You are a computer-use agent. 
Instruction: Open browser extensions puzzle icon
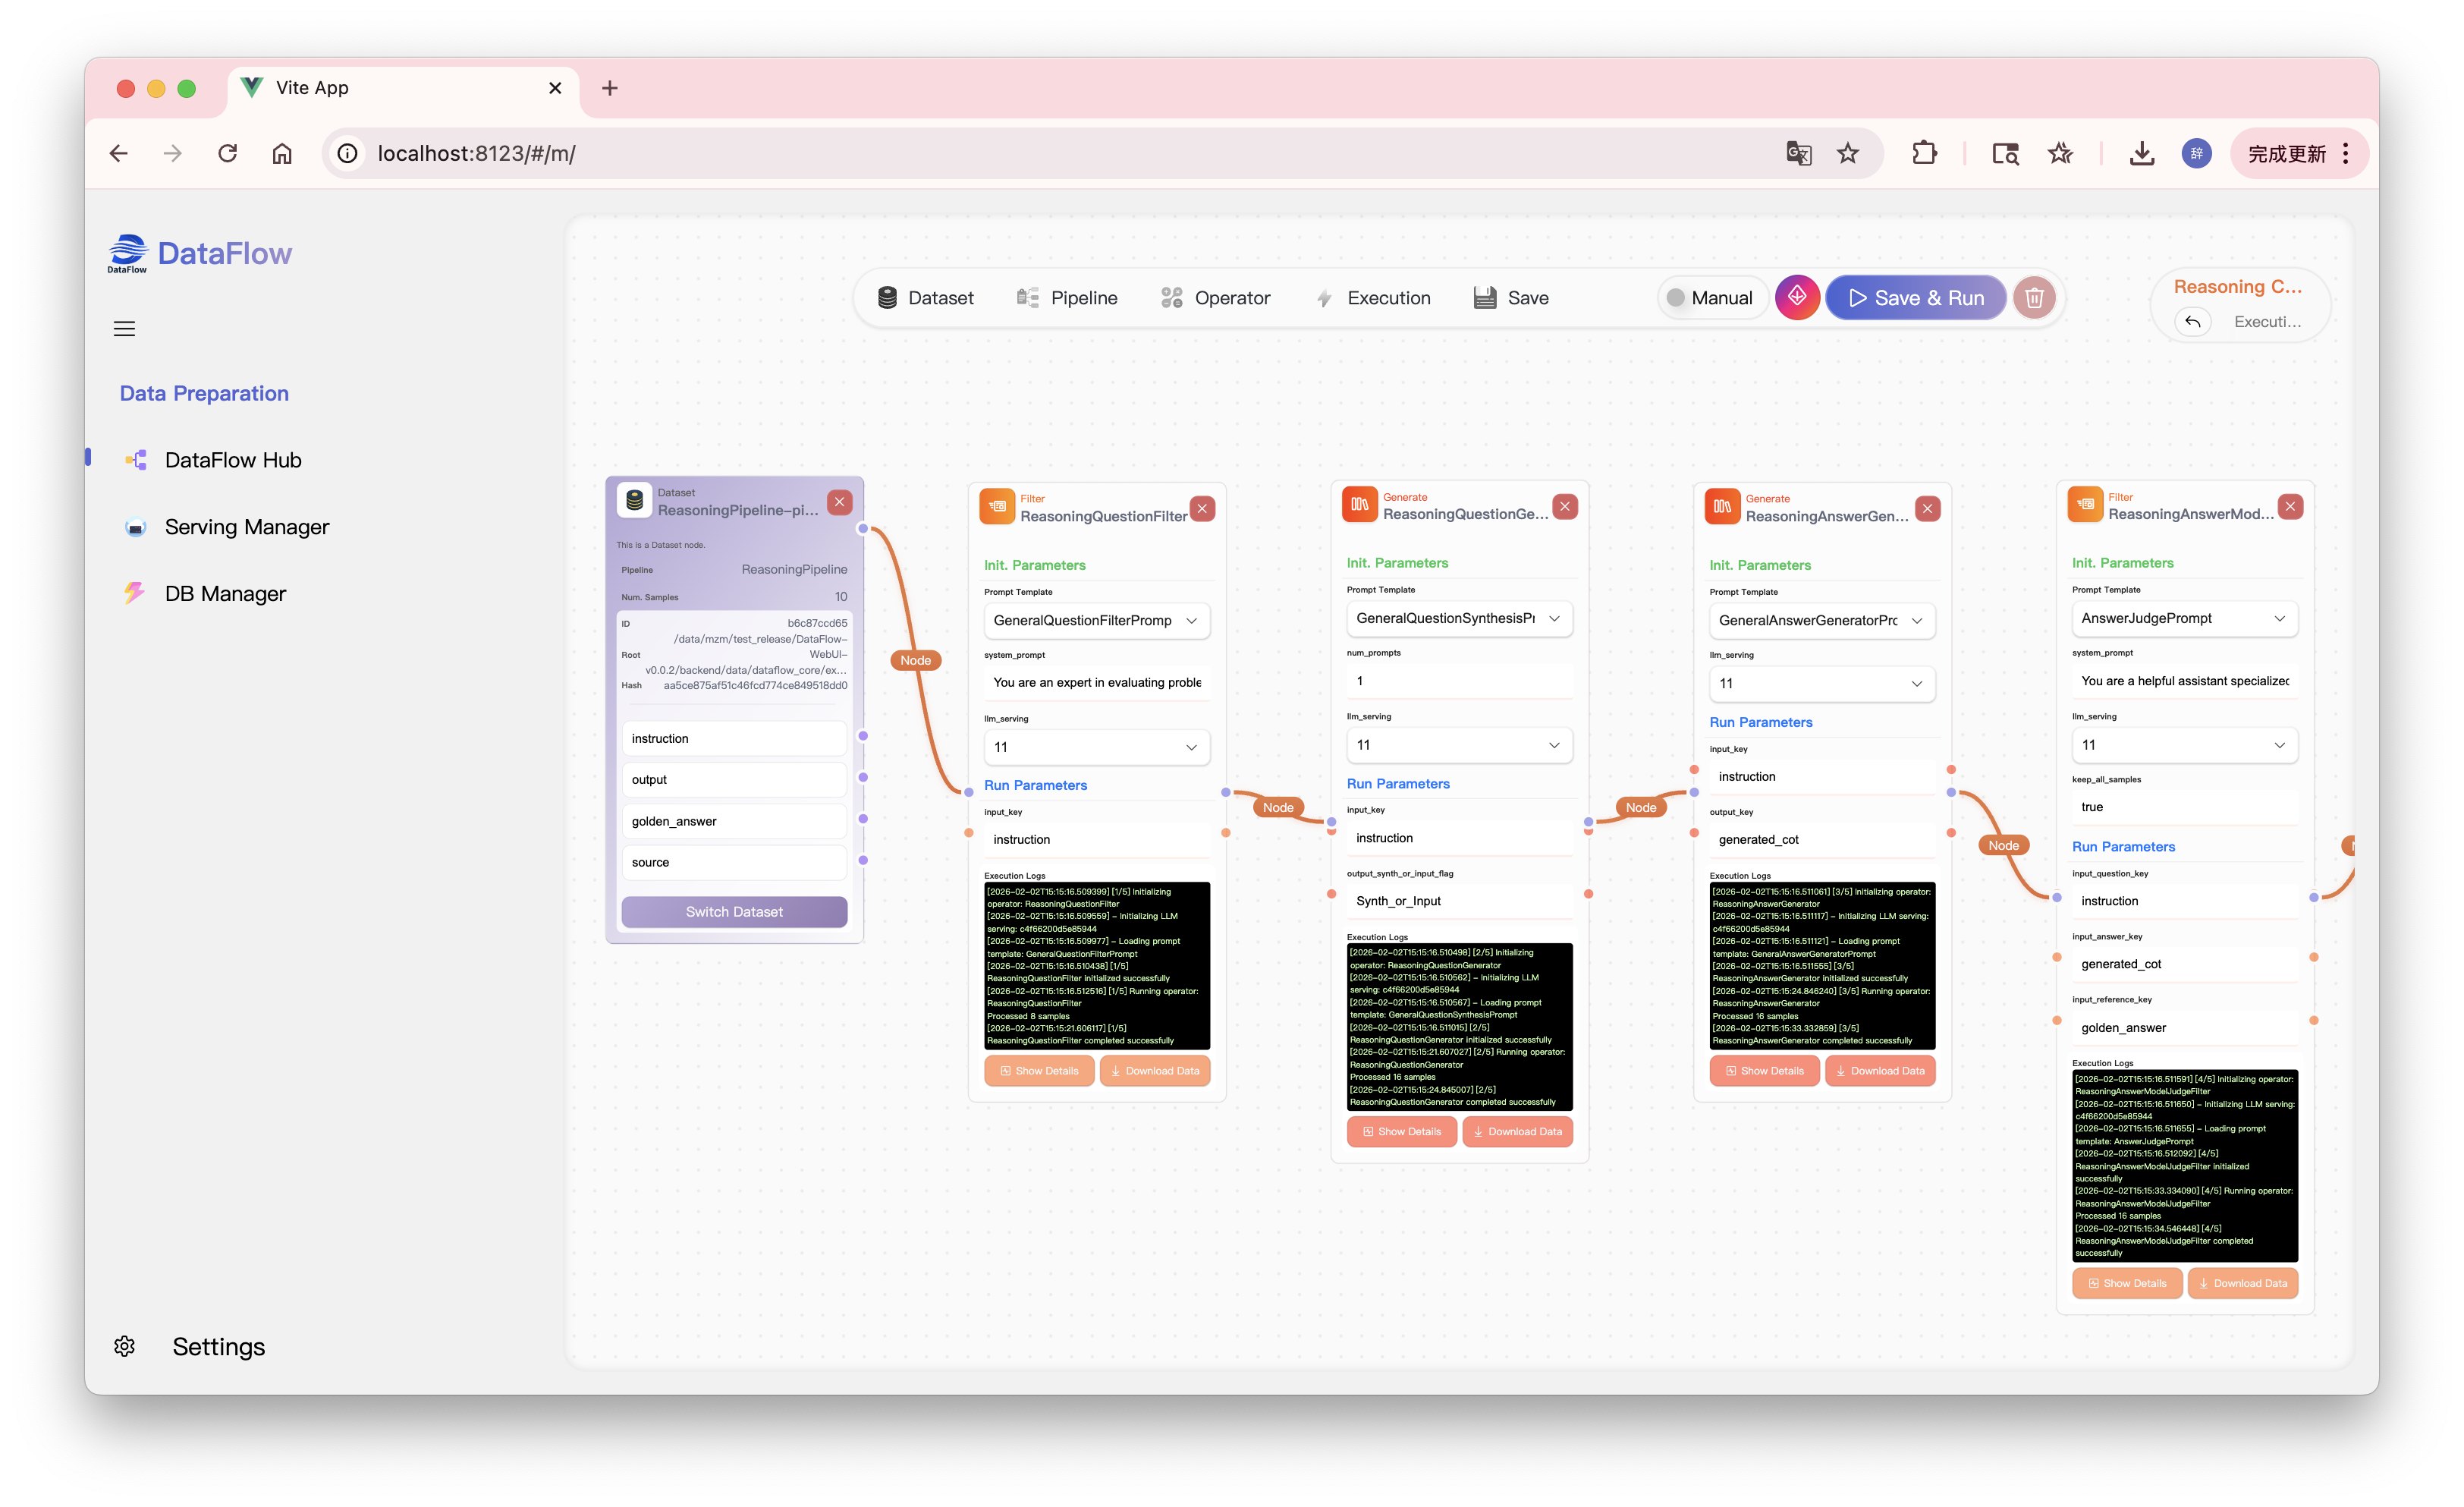tap(1923, 153)
